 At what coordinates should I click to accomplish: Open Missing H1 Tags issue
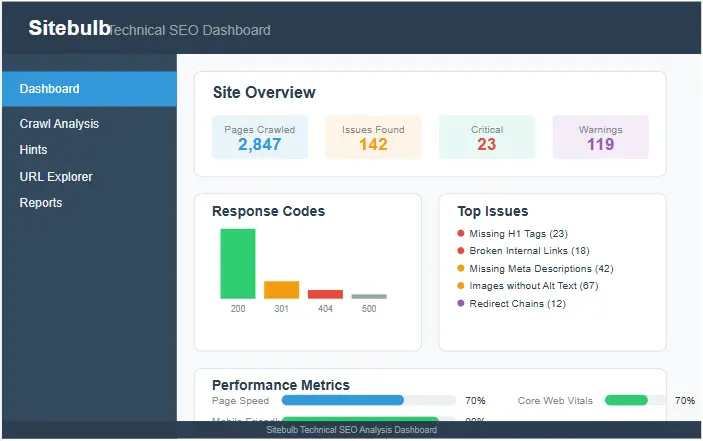pyautogui.click(x=518, y=234)
